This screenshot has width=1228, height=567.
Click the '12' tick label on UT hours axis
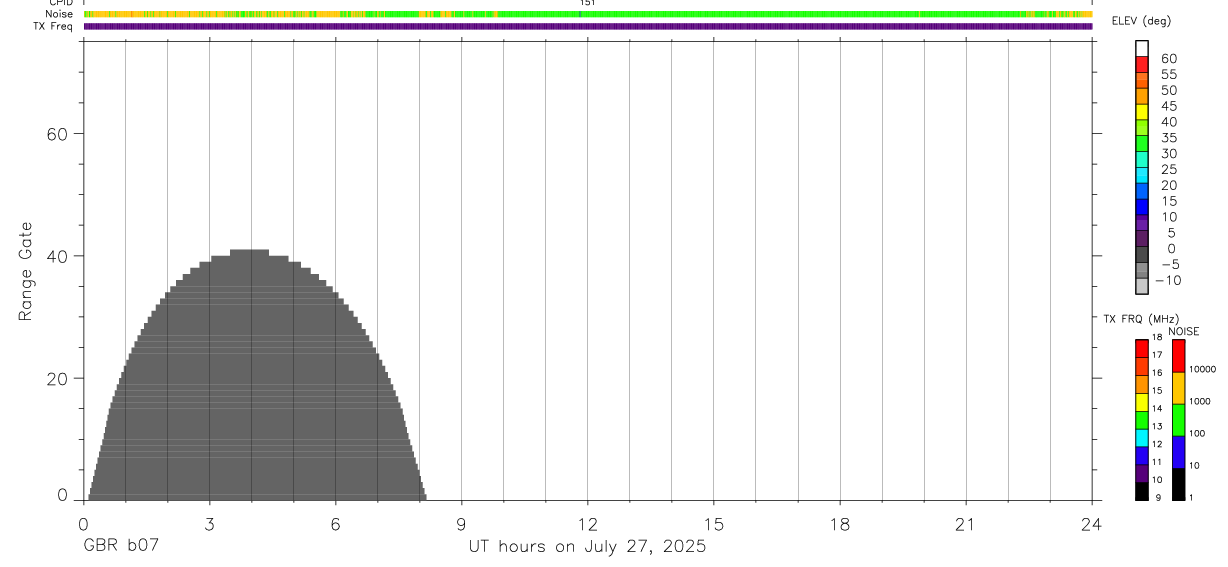(588, 524)
